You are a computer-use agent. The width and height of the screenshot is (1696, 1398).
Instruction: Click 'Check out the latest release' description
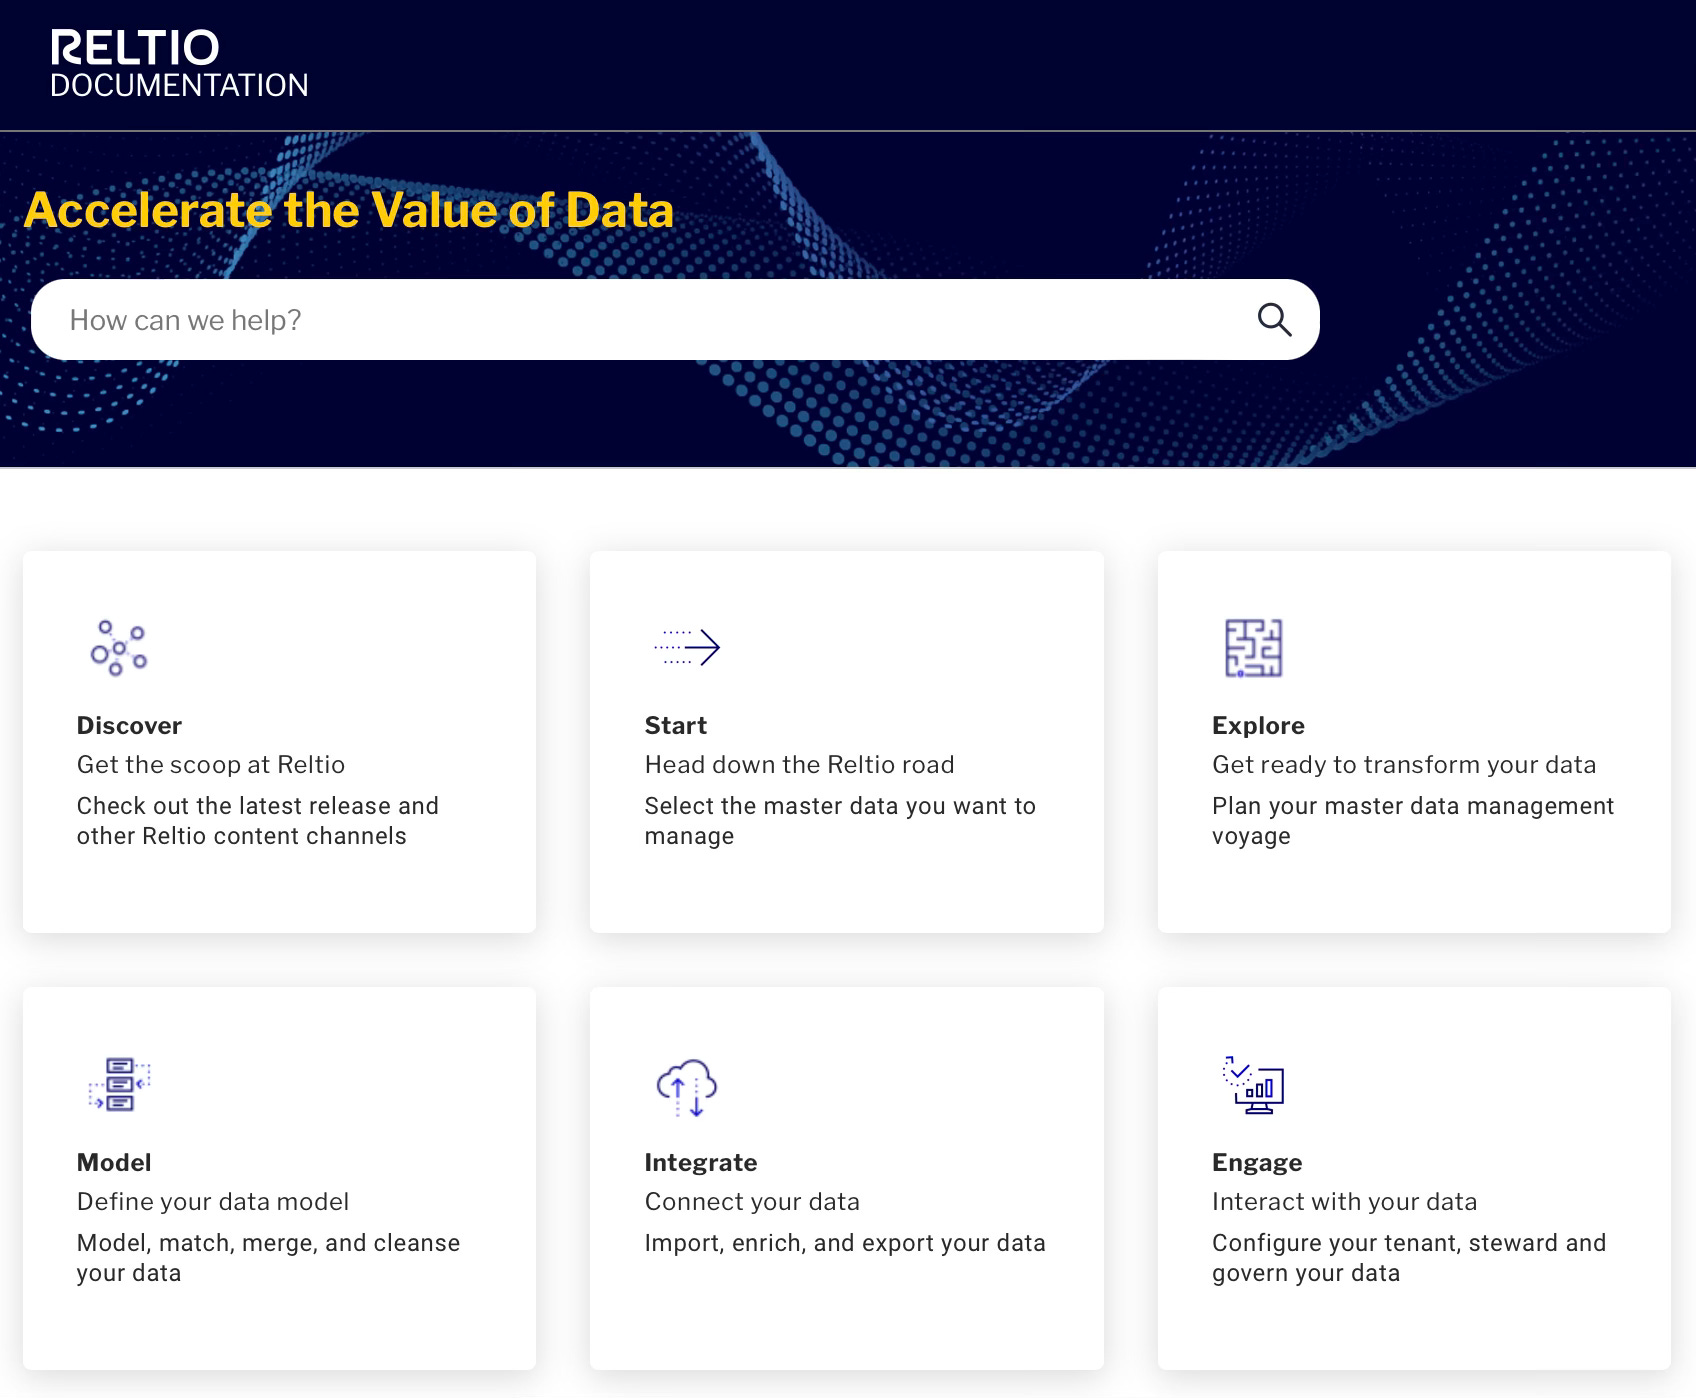click(x=258, y=821)
